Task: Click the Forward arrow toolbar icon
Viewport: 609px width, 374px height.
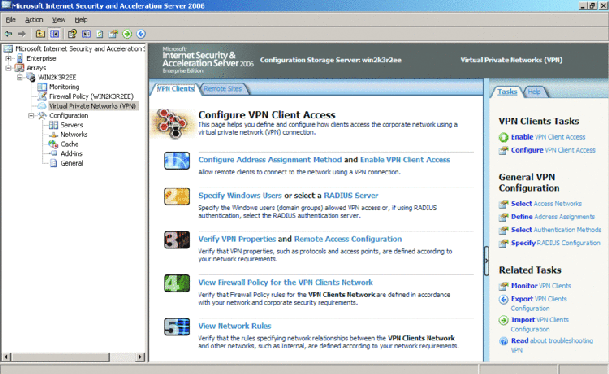Action: (x=22, y=34)
